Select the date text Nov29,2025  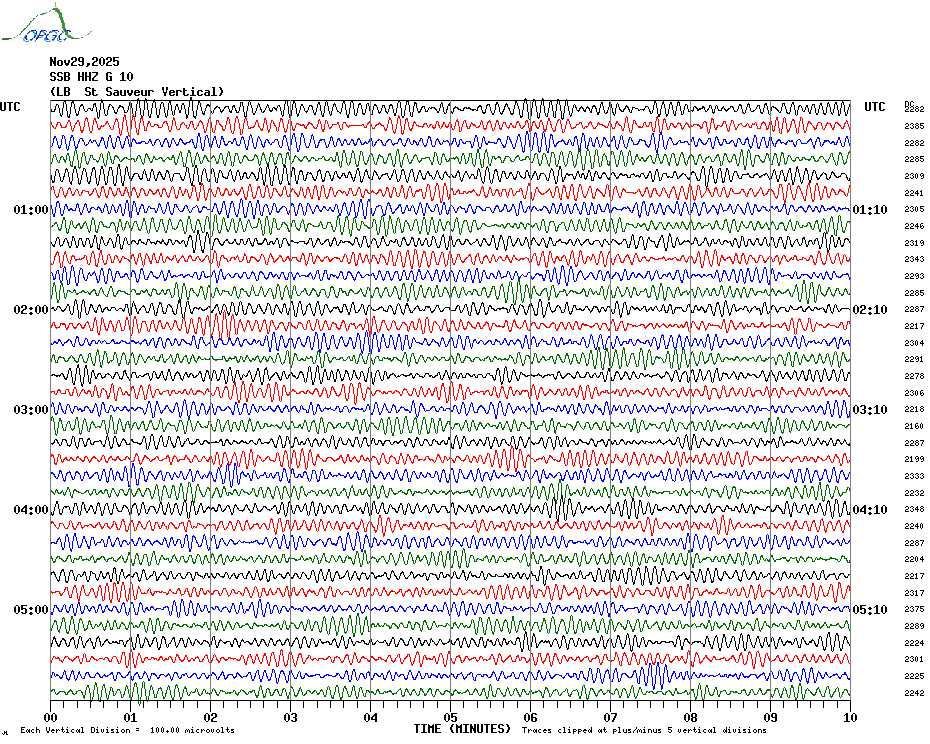84,62
